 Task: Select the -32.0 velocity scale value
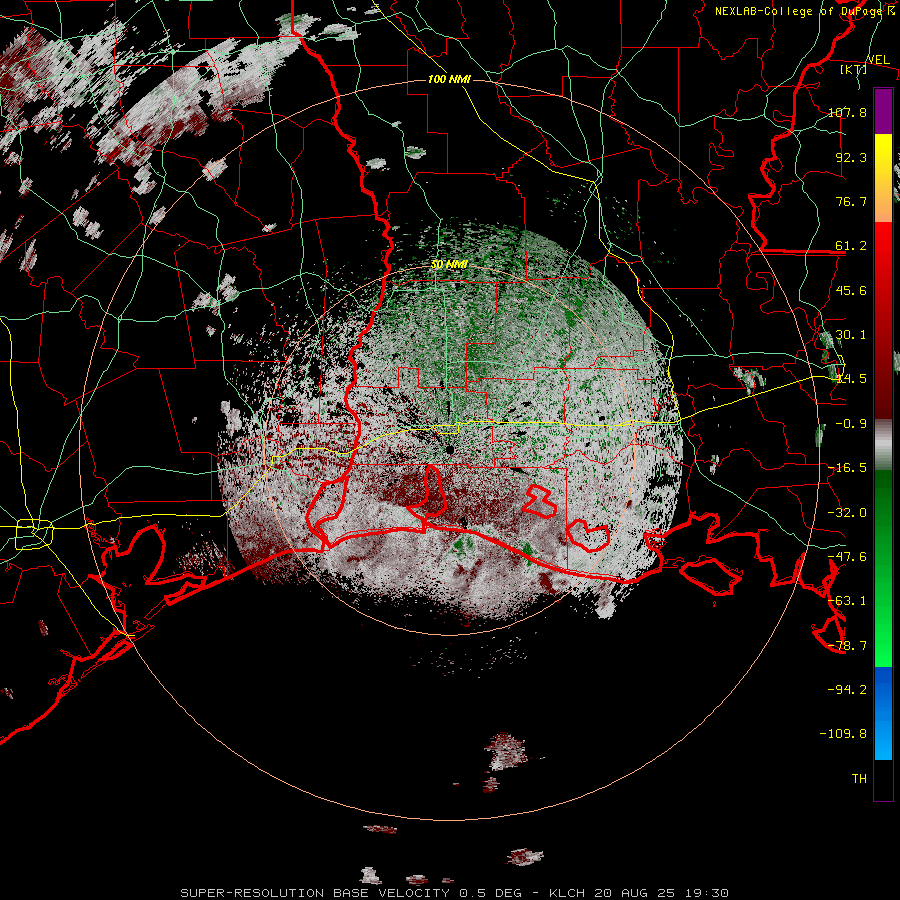[x=847, y=512]
